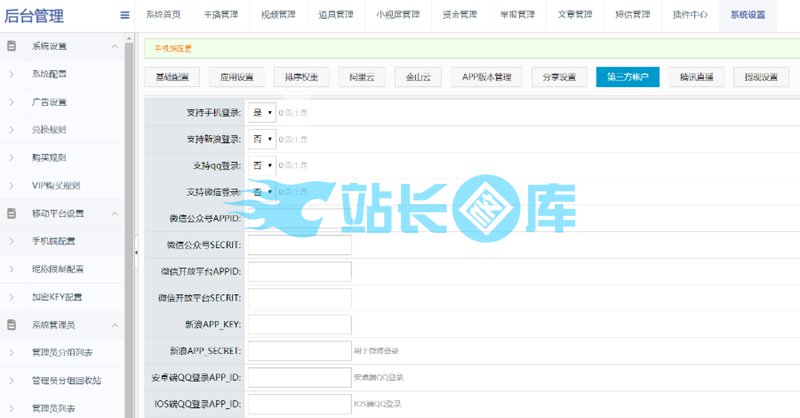Open the 支持新浪登录 dropdown
800x418 pixels.
coord(261,138)
